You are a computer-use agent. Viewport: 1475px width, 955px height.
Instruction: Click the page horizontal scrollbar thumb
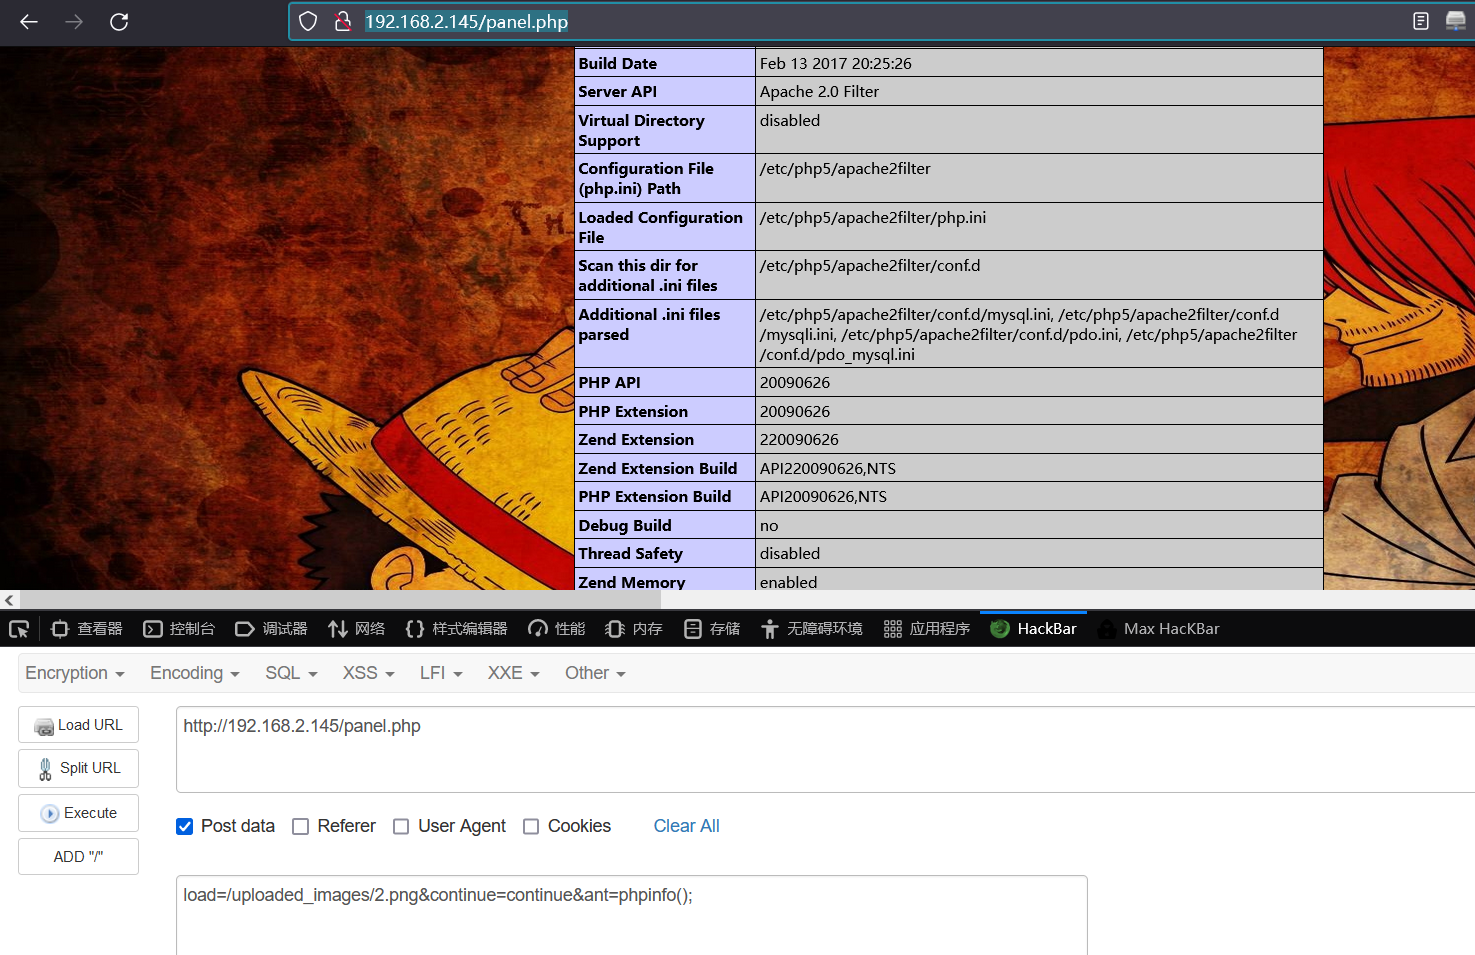tap(340, 600)
